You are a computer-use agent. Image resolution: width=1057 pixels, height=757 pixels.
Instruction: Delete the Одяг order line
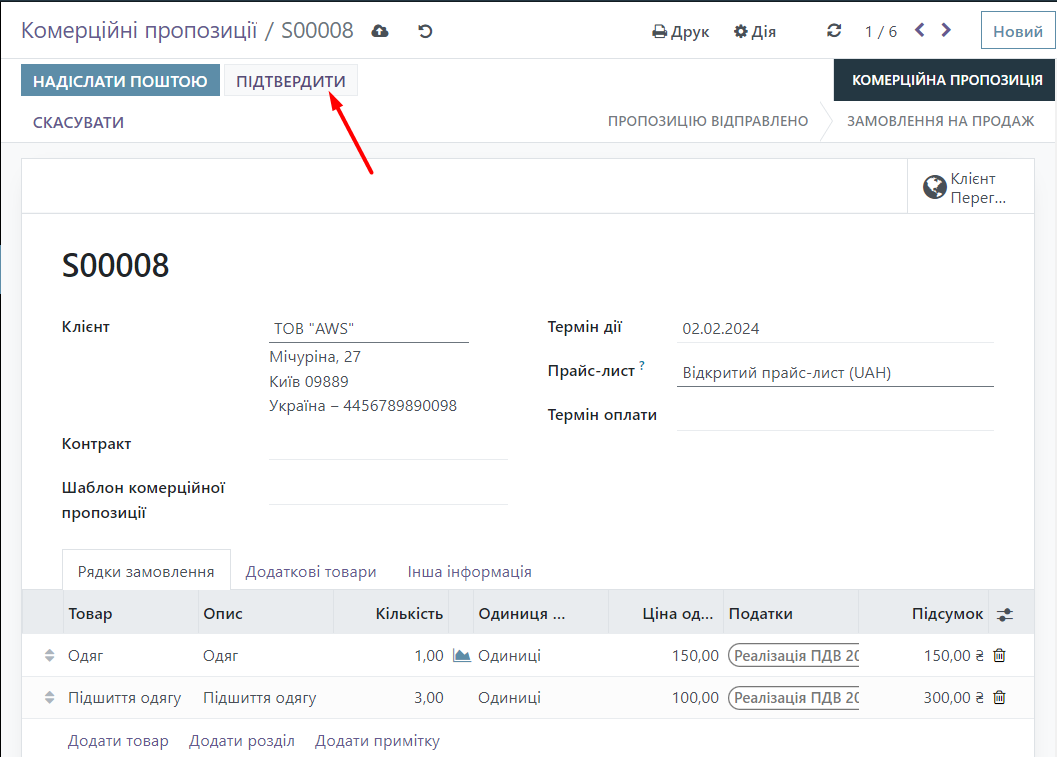[x=999, y=656]
